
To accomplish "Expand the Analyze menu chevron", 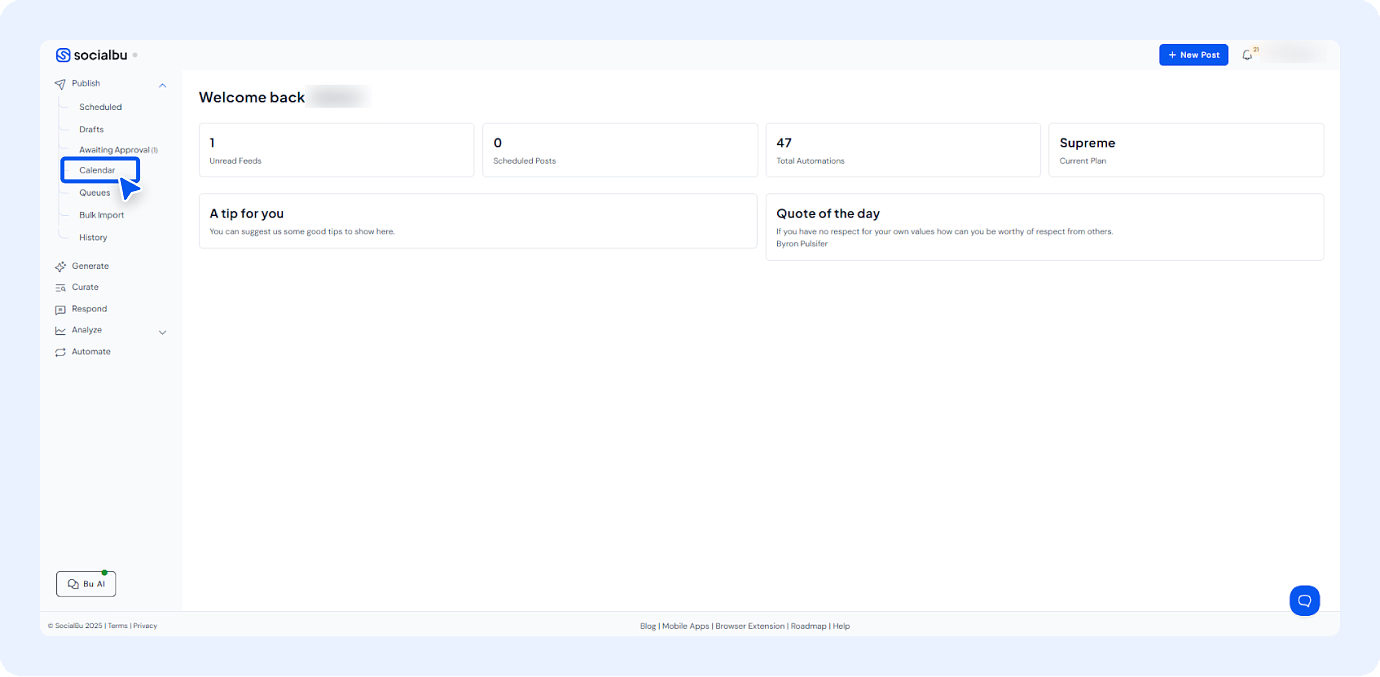I will [x=163, y=332].
